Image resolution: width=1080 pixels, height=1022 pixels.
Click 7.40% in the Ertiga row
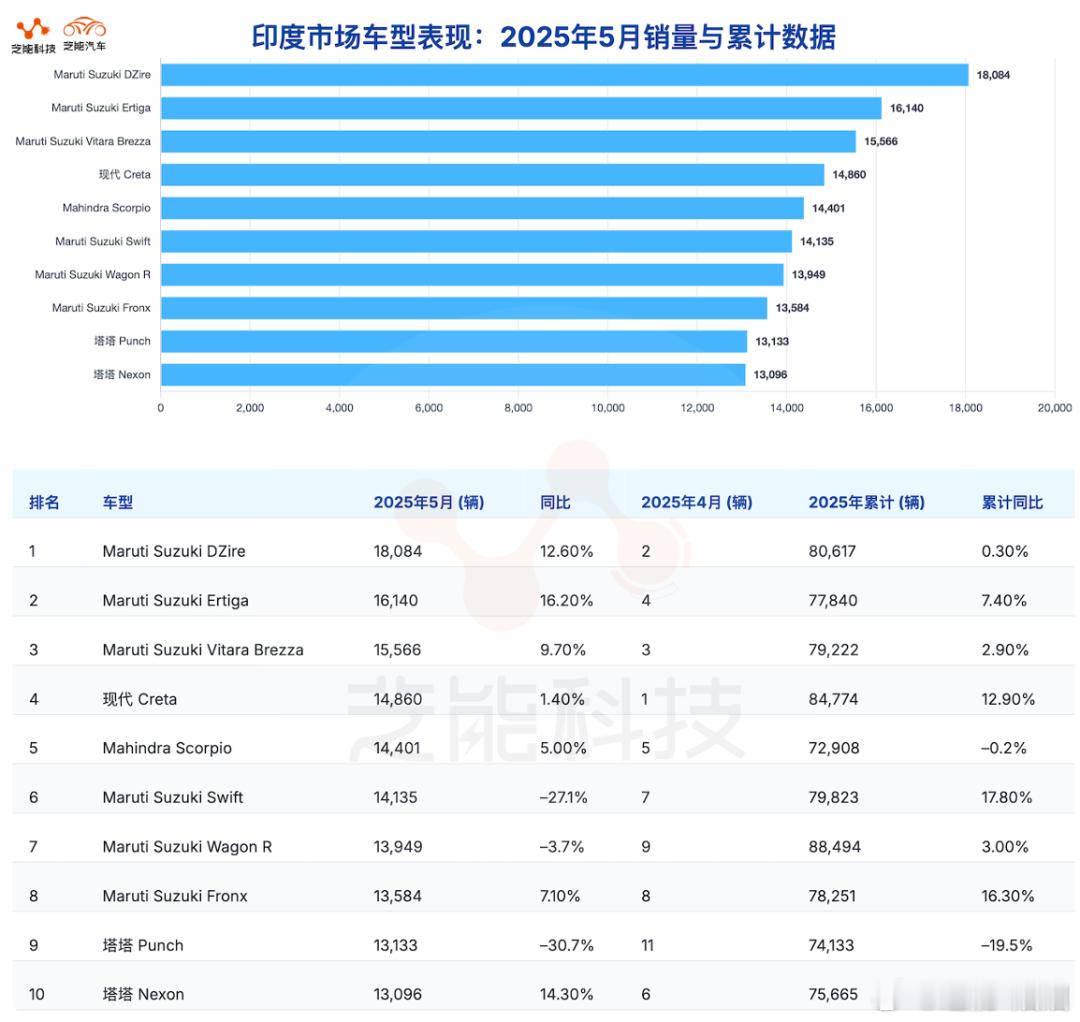(1004, 601)
